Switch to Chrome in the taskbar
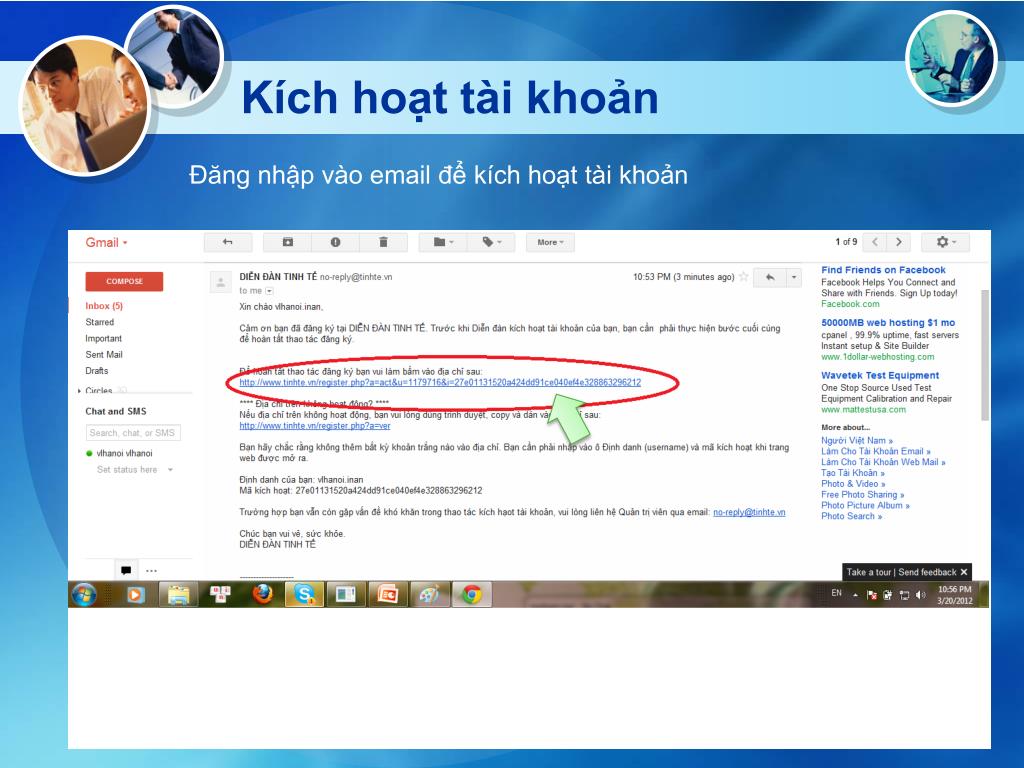The height and width of the screenshot is (768, 1024). tap(472, 595)
